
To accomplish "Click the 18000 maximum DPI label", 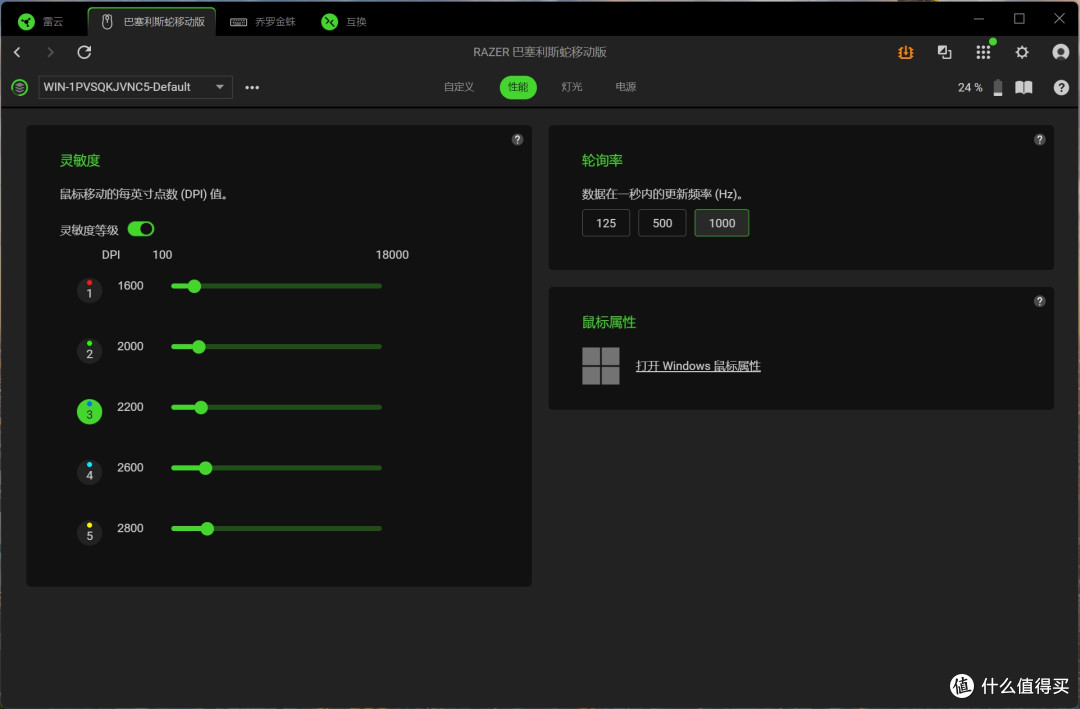I will coord(392,255).
